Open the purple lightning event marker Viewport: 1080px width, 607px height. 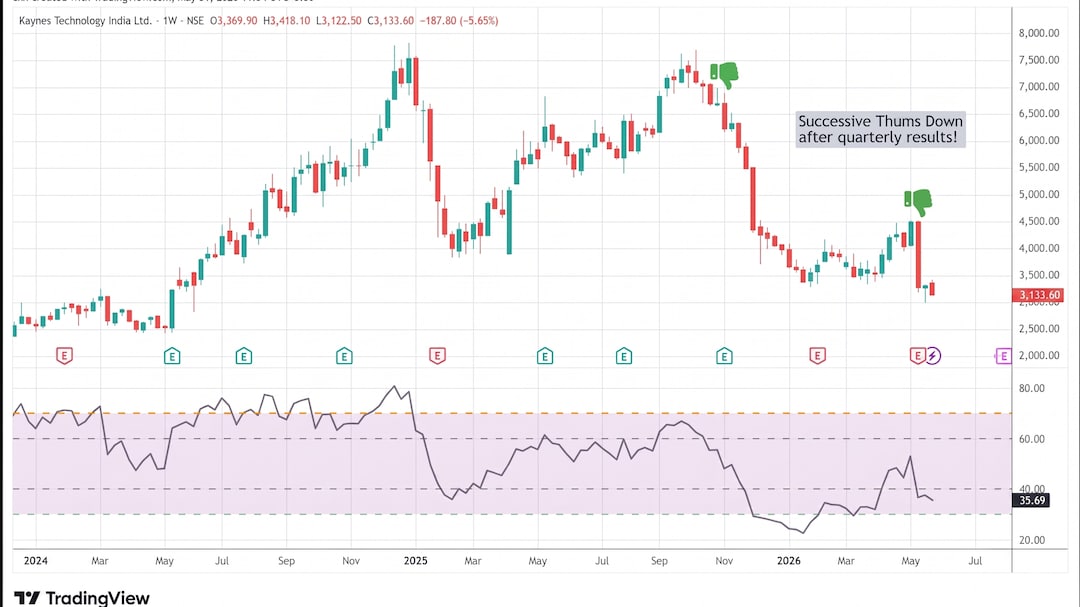[933, 356]
